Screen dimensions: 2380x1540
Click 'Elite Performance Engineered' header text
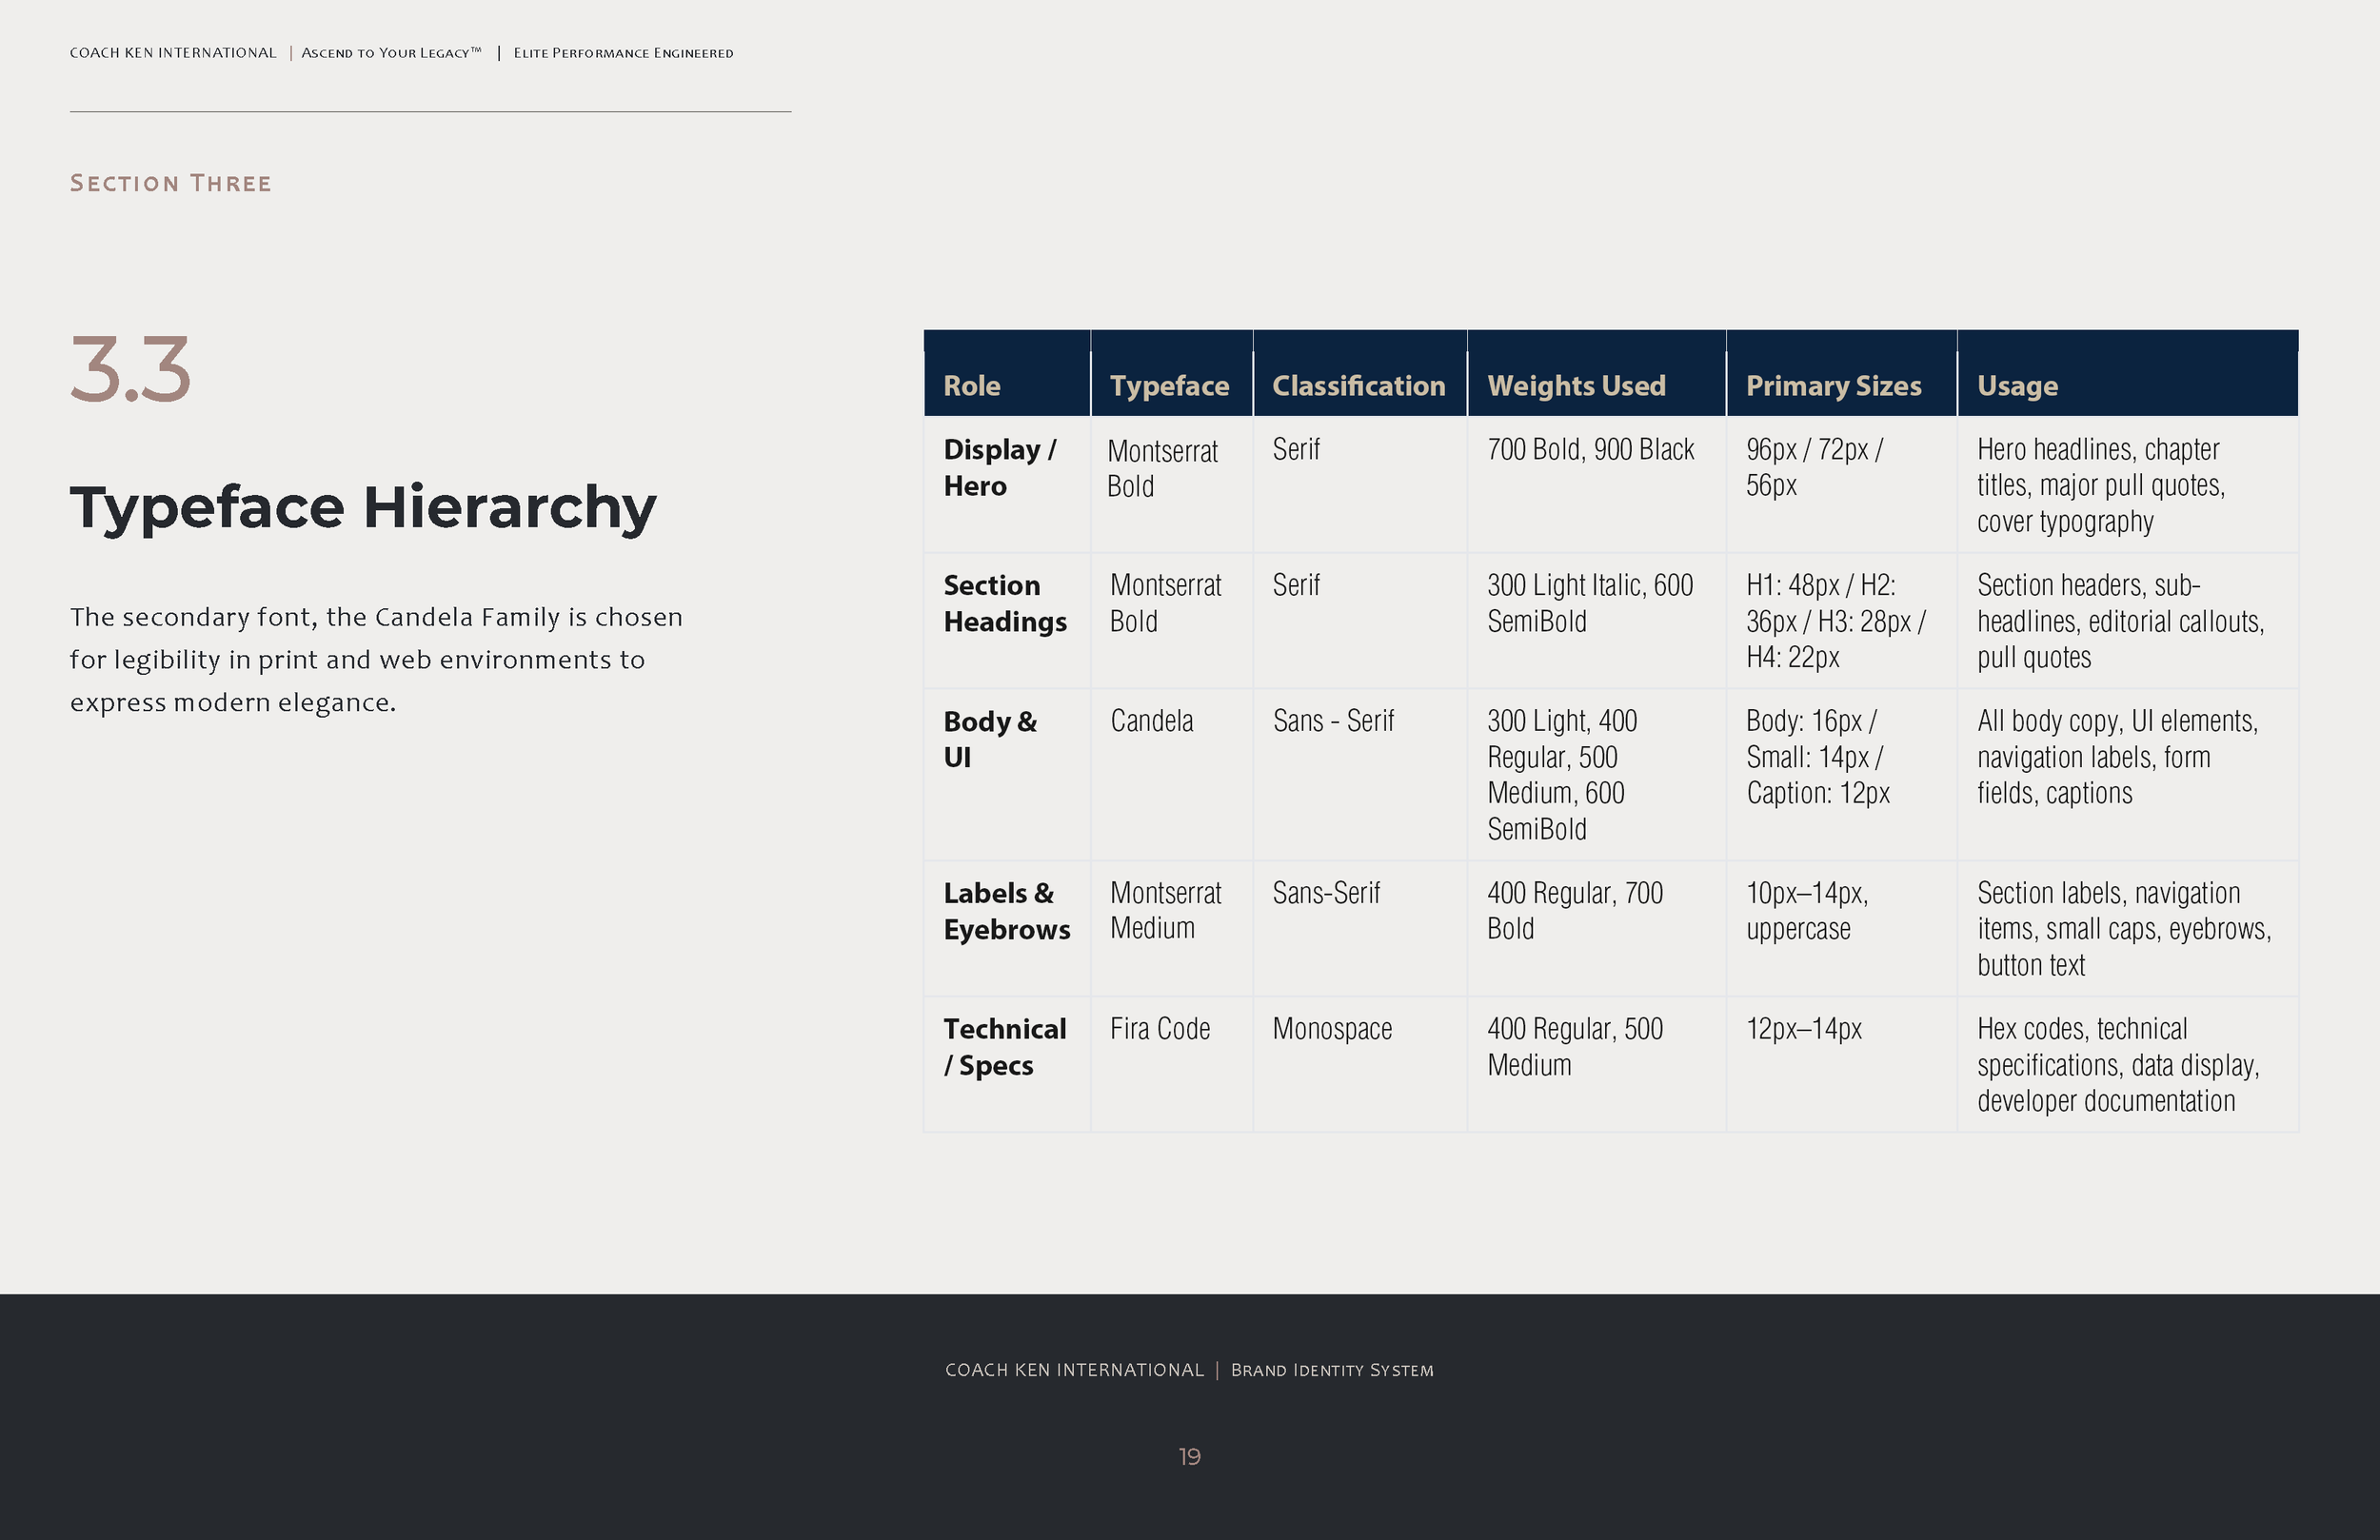click(x=623, y=53)
